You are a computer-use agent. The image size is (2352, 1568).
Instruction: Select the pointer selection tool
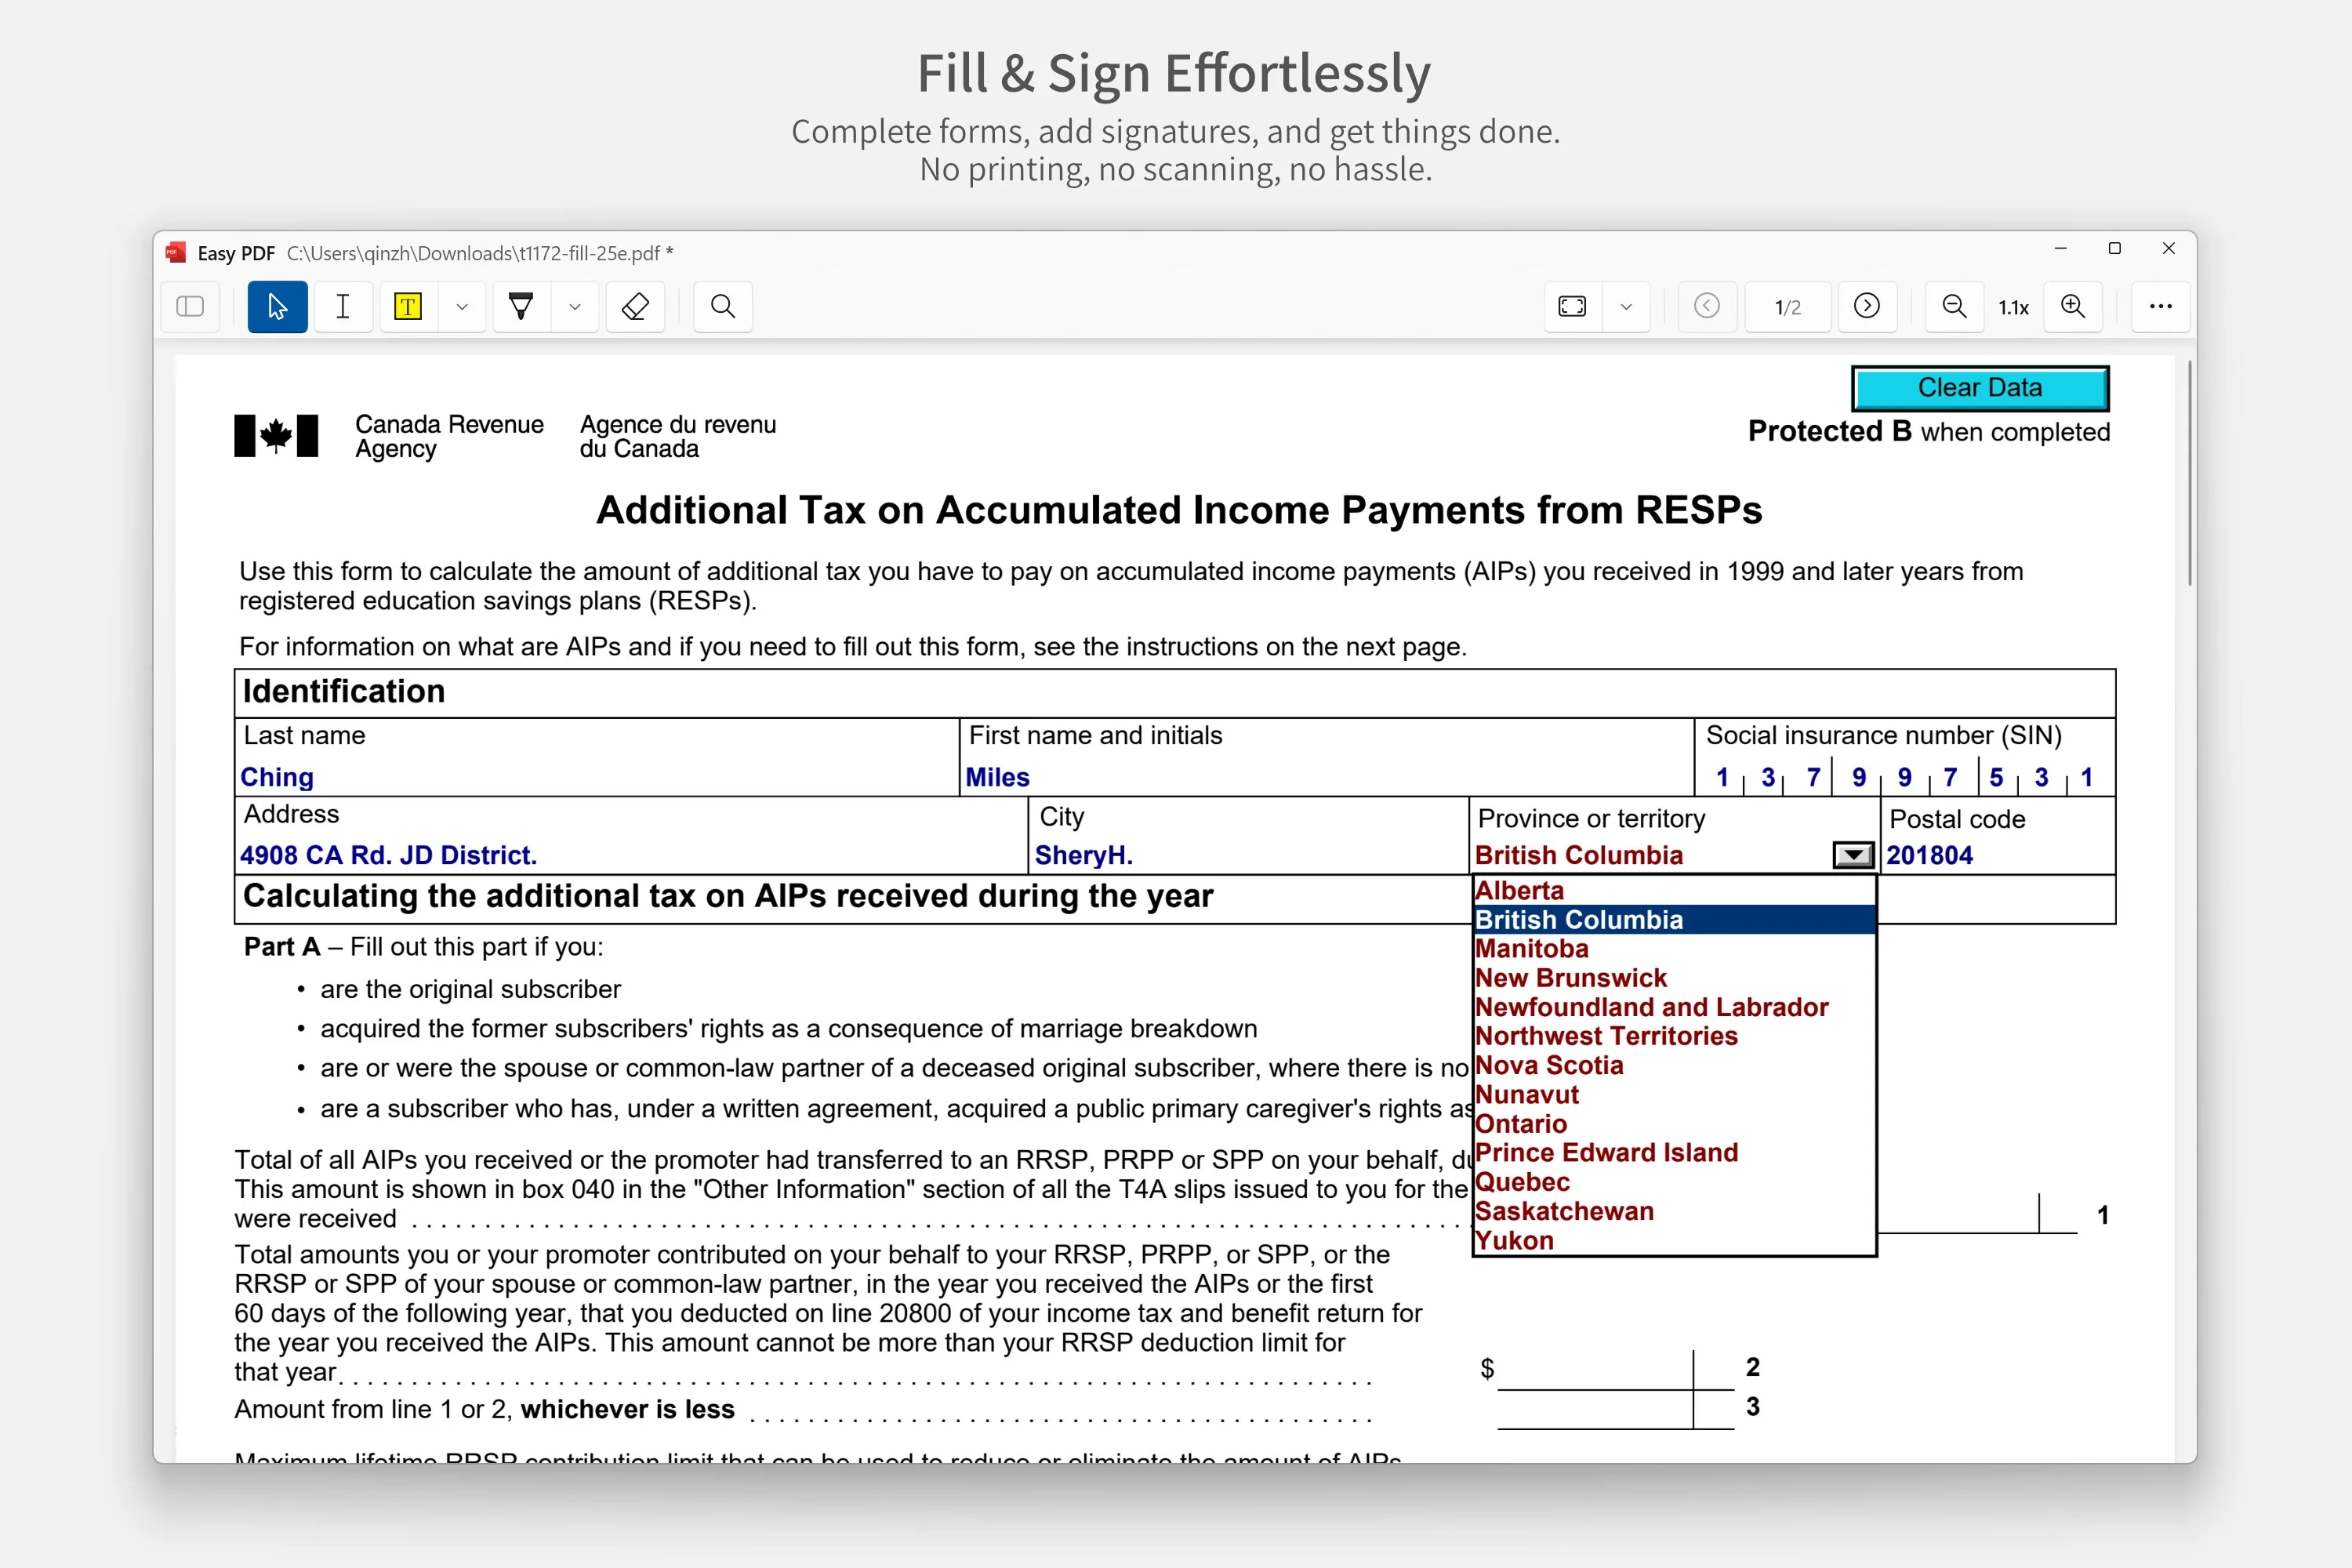tap(277, 306)
